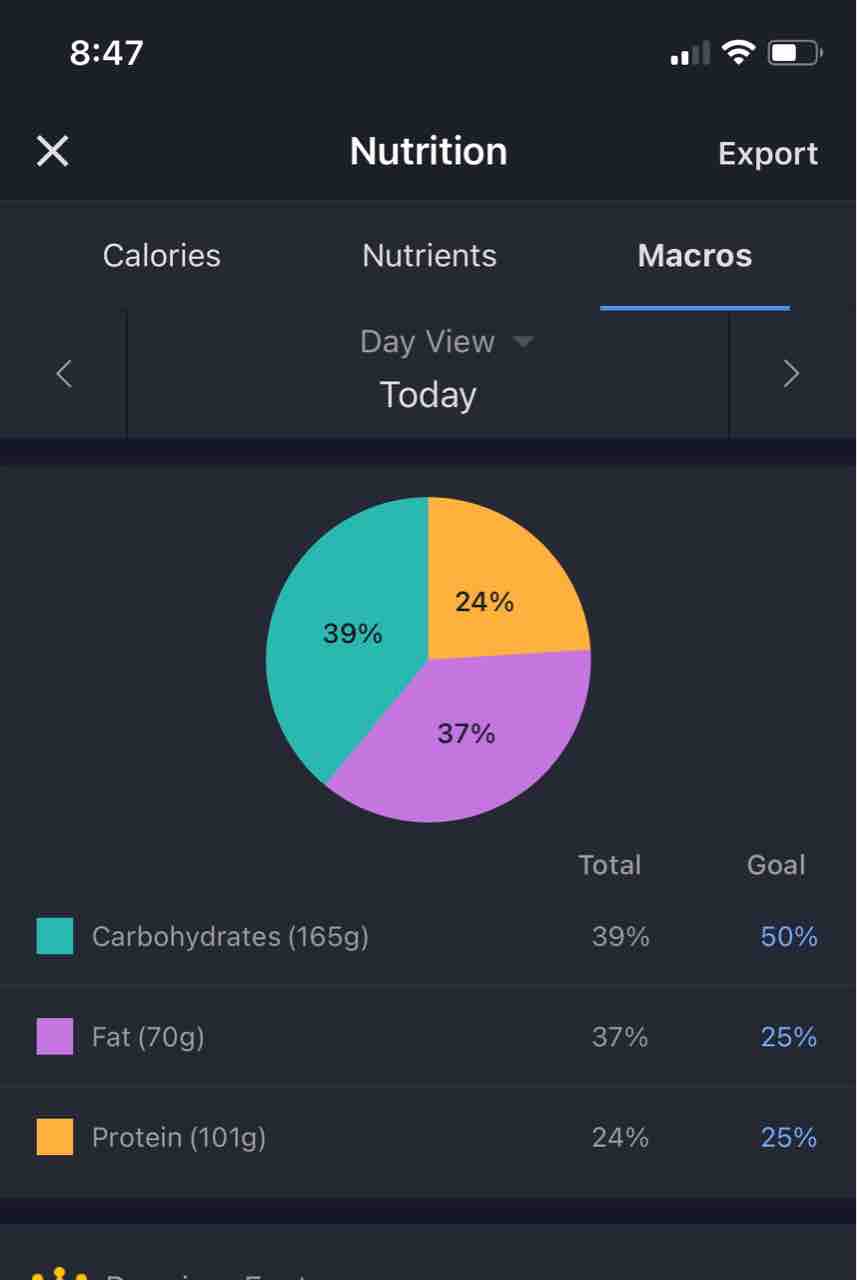
Task: Edit the 50% Carbohydrates goal
Action: [x=788, y=937]
